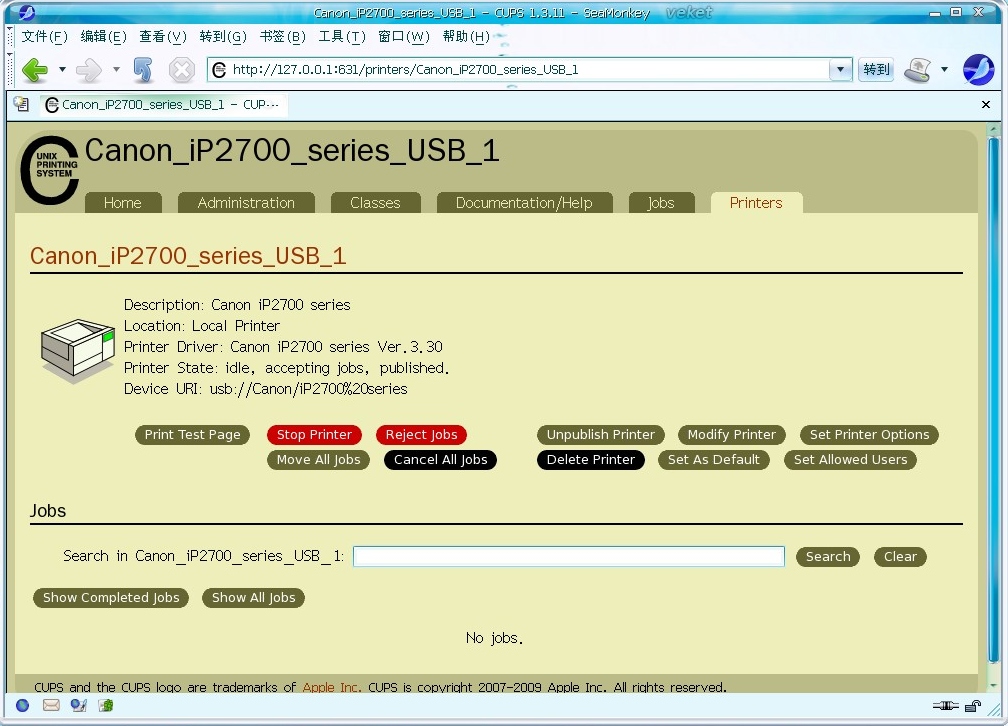The image size is (1008, 726).
Task: Expand the address bar URL dropdown
Action: tap(840, 69)
